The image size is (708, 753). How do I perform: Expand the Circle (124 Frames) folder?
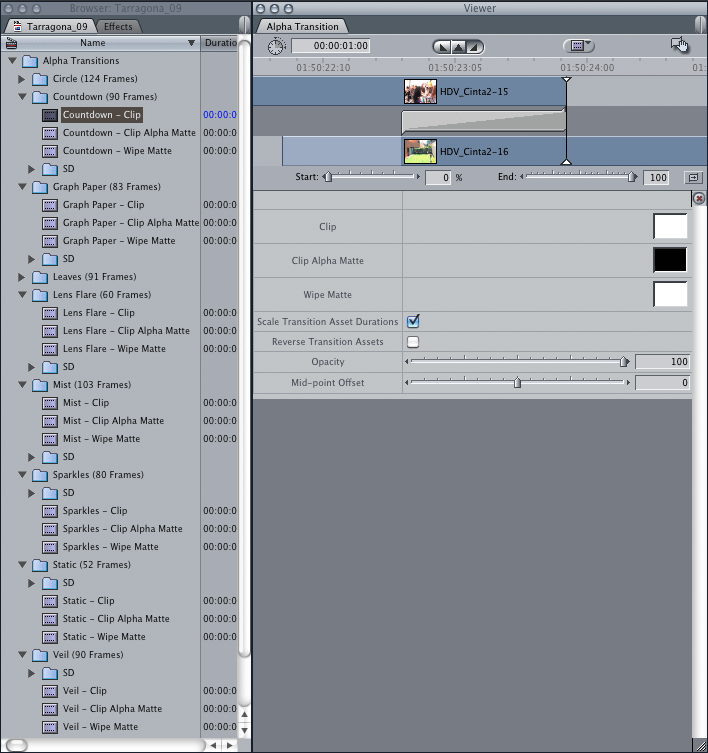22,79
